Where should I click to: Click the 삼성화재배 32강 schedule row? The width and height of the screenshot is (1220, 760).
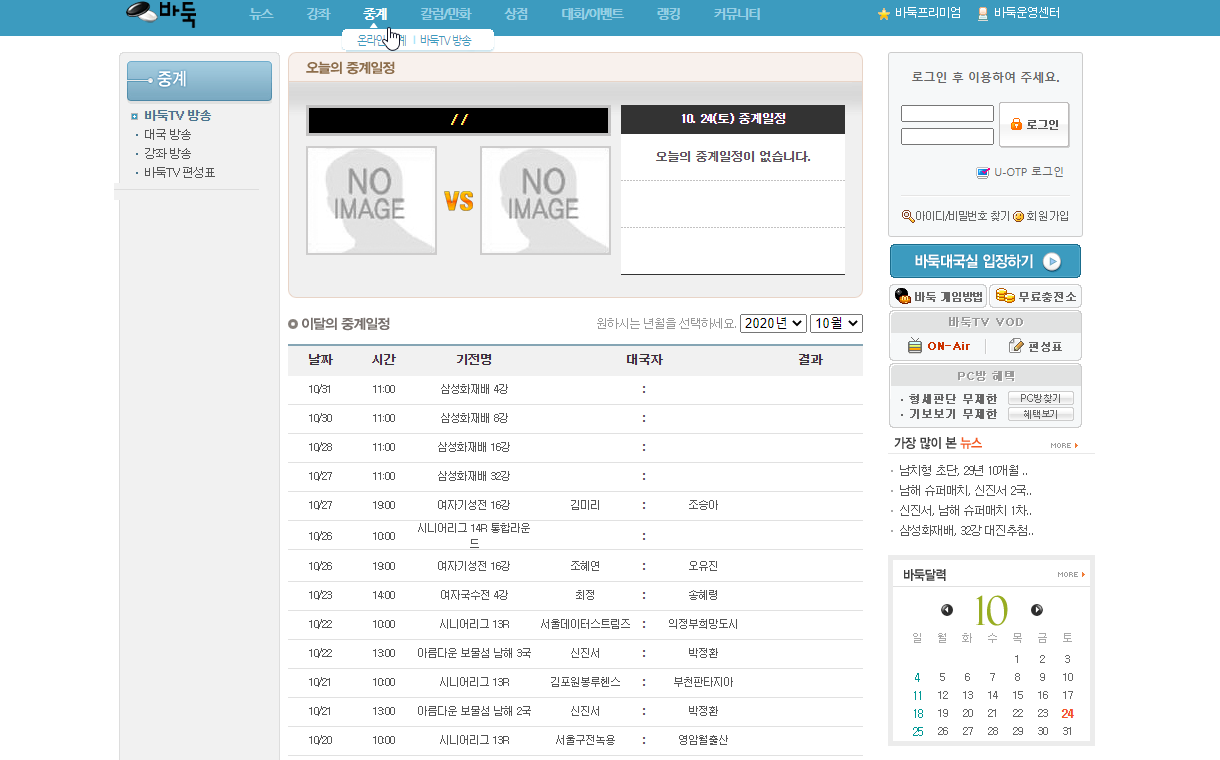coord(575,476)
